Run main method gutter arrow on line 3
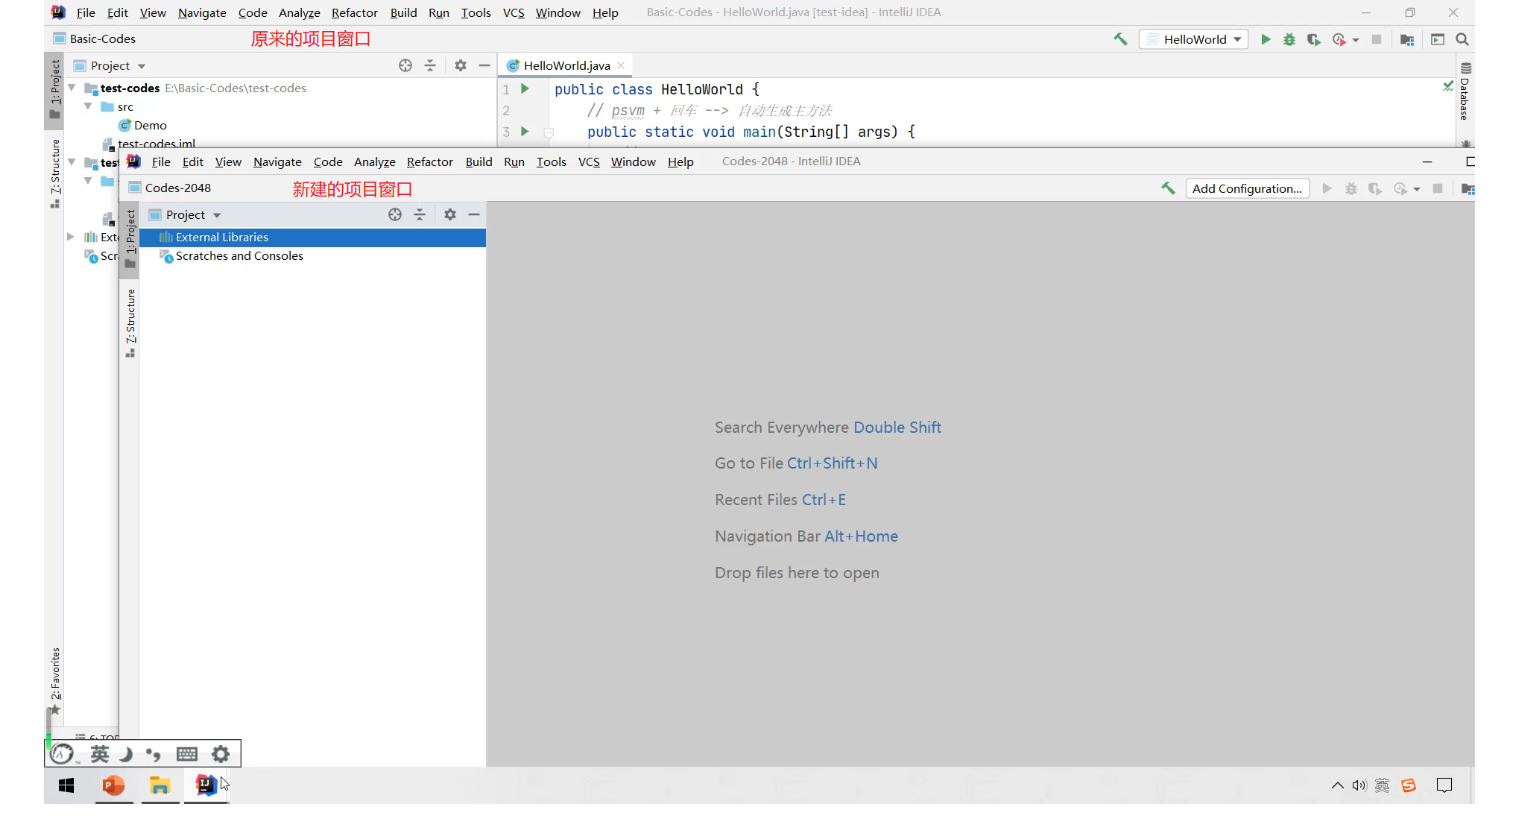The image size is (1540, 820). [x=525, y=131]
